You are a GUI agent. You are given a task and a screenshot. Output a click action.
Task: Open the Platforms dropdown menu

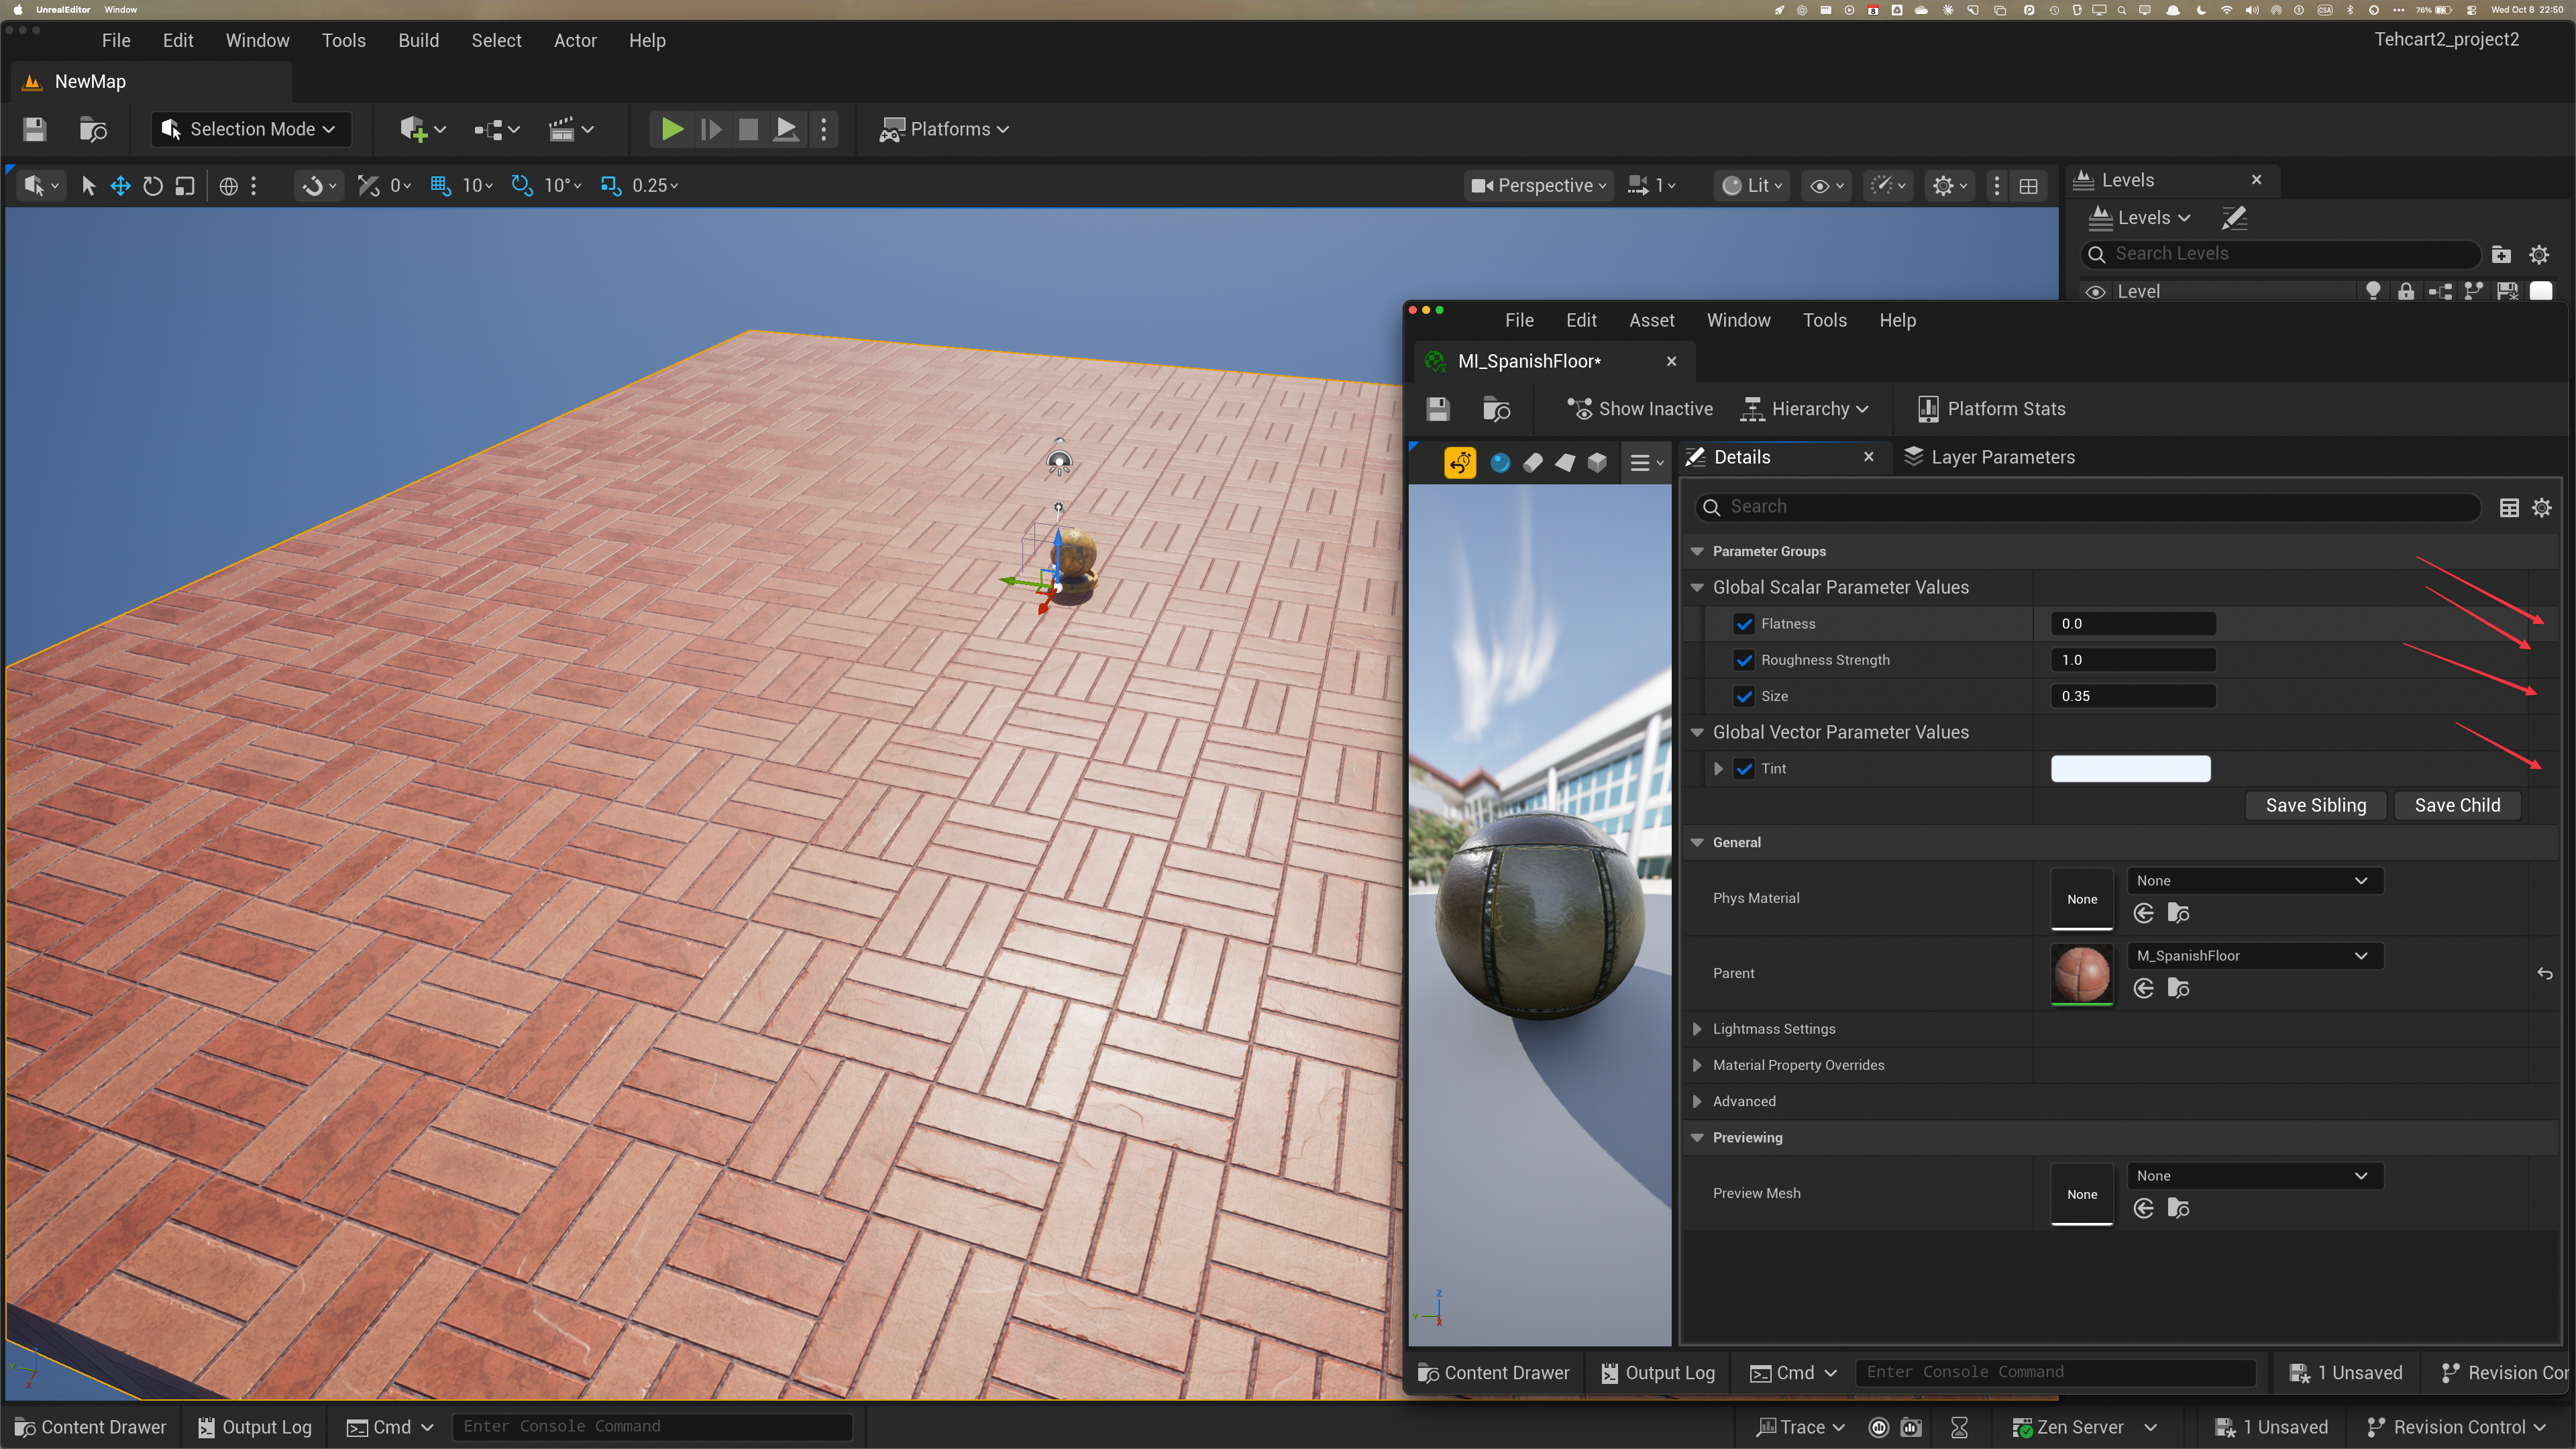tap(944, 129)
